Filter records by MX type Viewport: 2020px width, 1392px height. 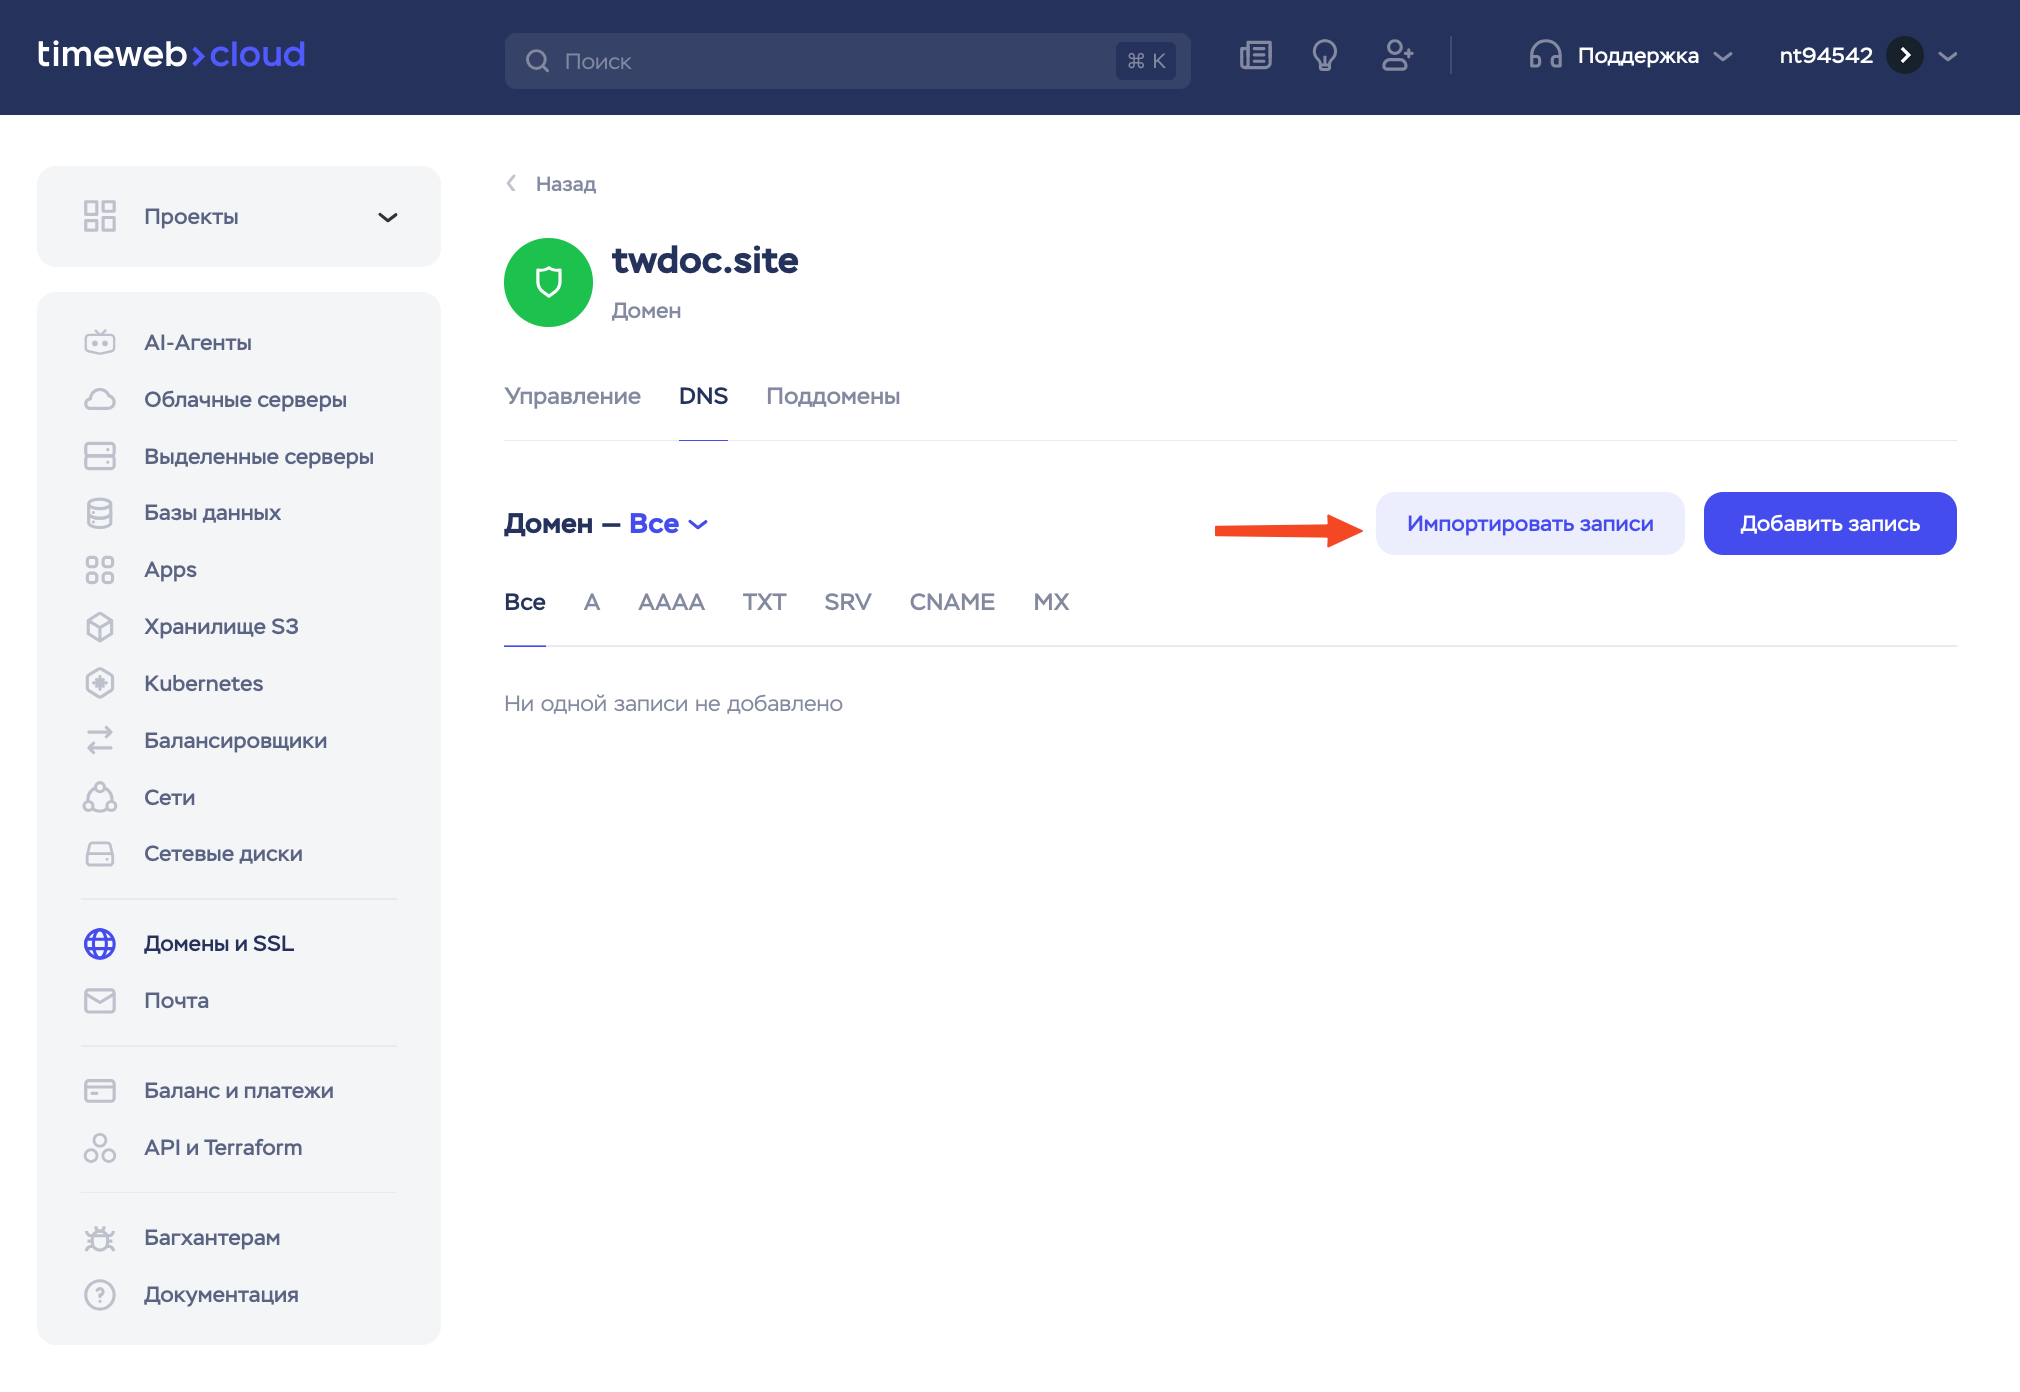click(1051, 602)
